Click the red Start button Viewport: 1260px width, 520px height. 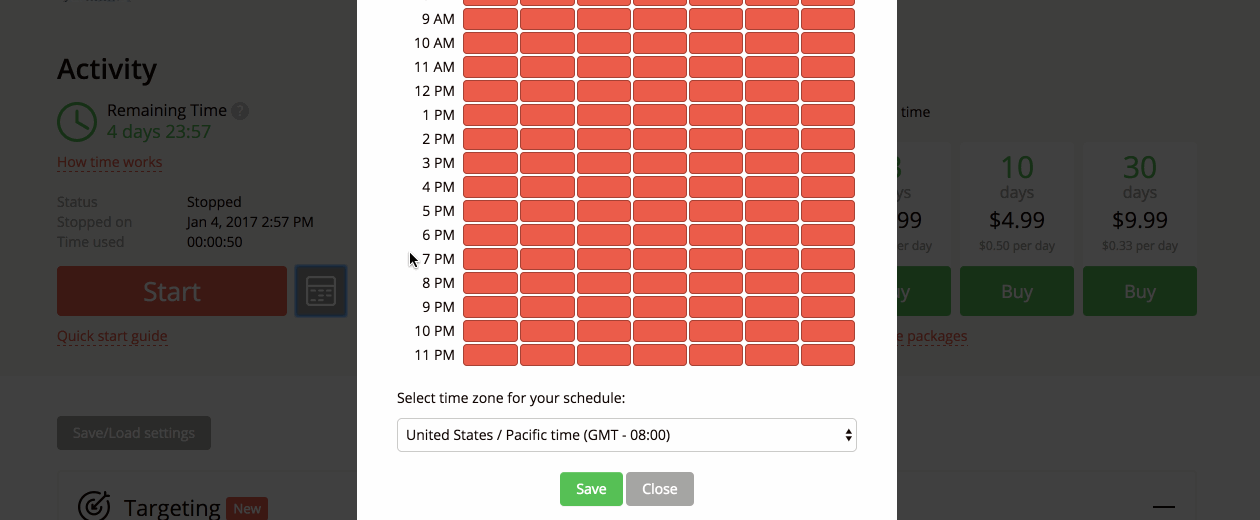pos(172,291)
